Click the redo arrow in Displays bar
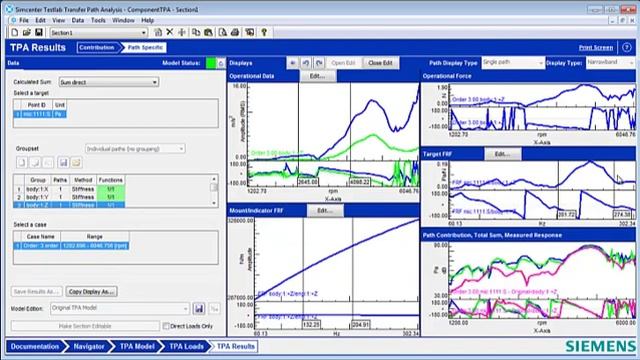Screen dimensions: 640x360 pyautogui.click(x=319, y=63)
